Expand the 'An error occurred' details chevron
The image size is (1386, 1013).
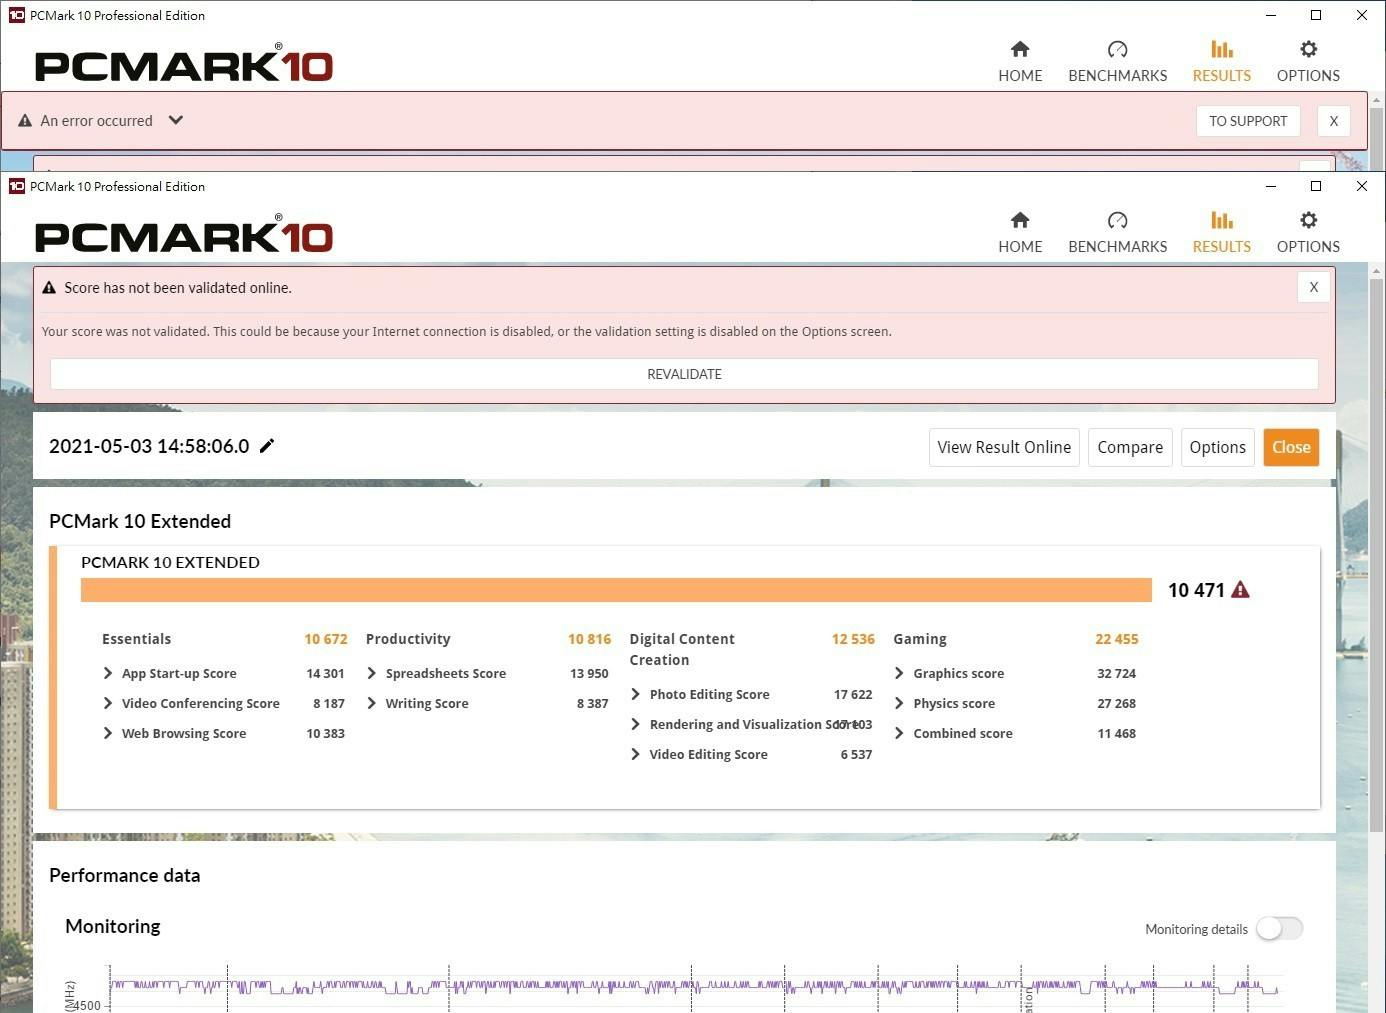tap(176, 120)
